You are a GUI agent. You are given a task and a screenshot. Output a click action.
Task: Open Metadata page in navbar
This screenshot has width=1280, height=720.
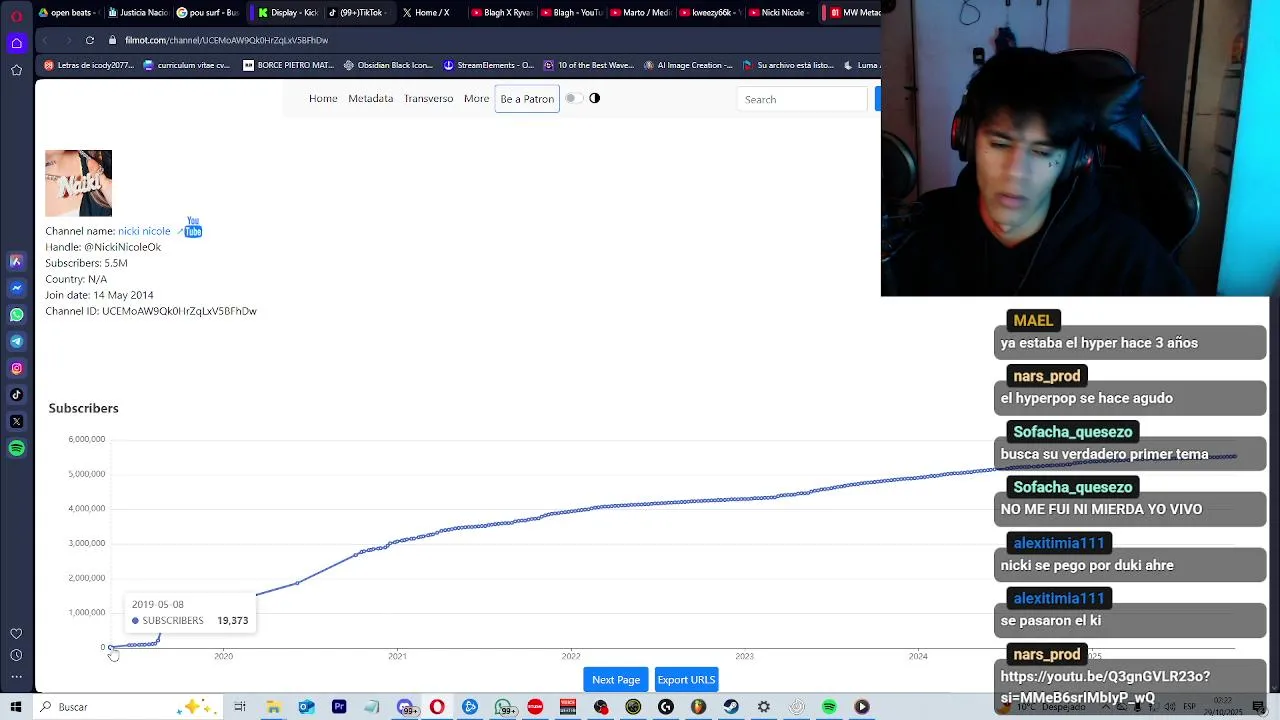point(370,99)
